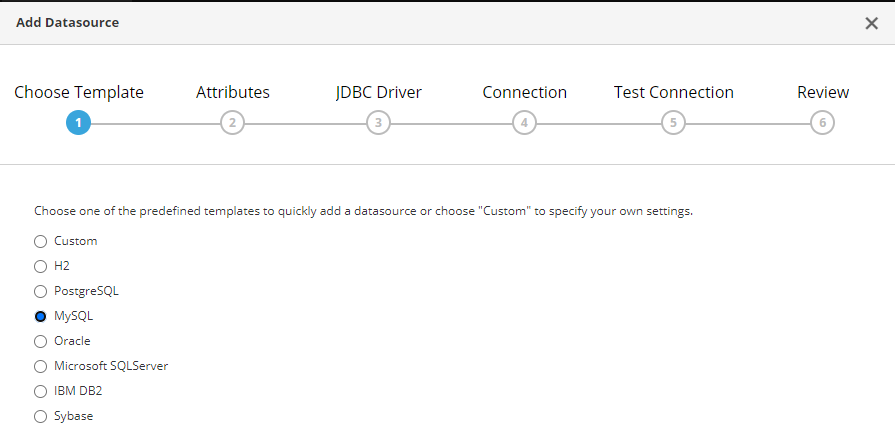Choose the Oracle template
The width and height of the screenshot is (895, 434).
41,341
